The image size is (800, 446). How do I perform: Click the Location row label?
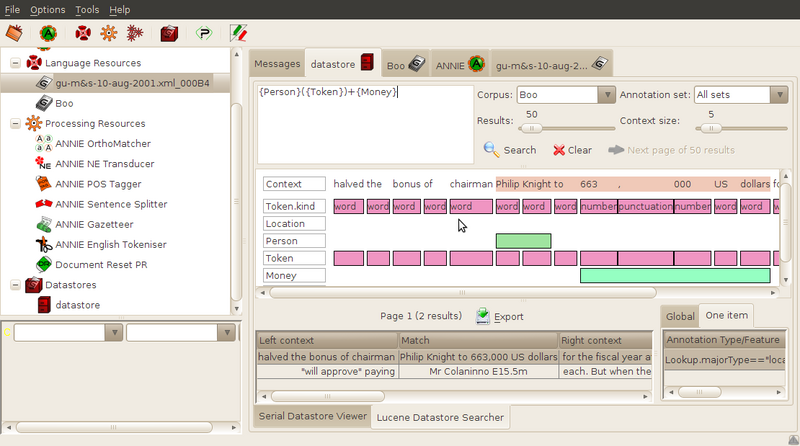click(294, 224)
